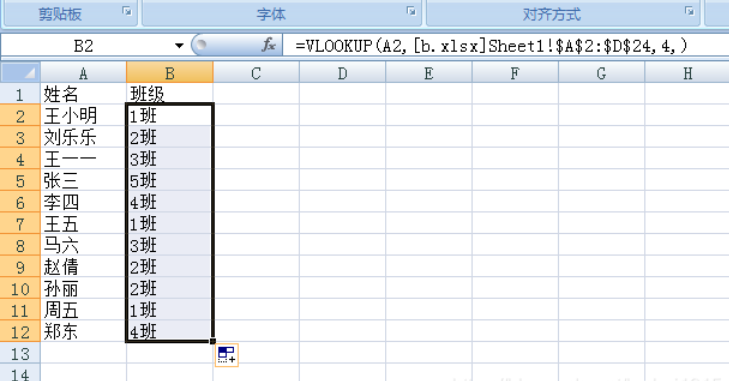Select column G header
729x381 pixels.
pos(602,73)
